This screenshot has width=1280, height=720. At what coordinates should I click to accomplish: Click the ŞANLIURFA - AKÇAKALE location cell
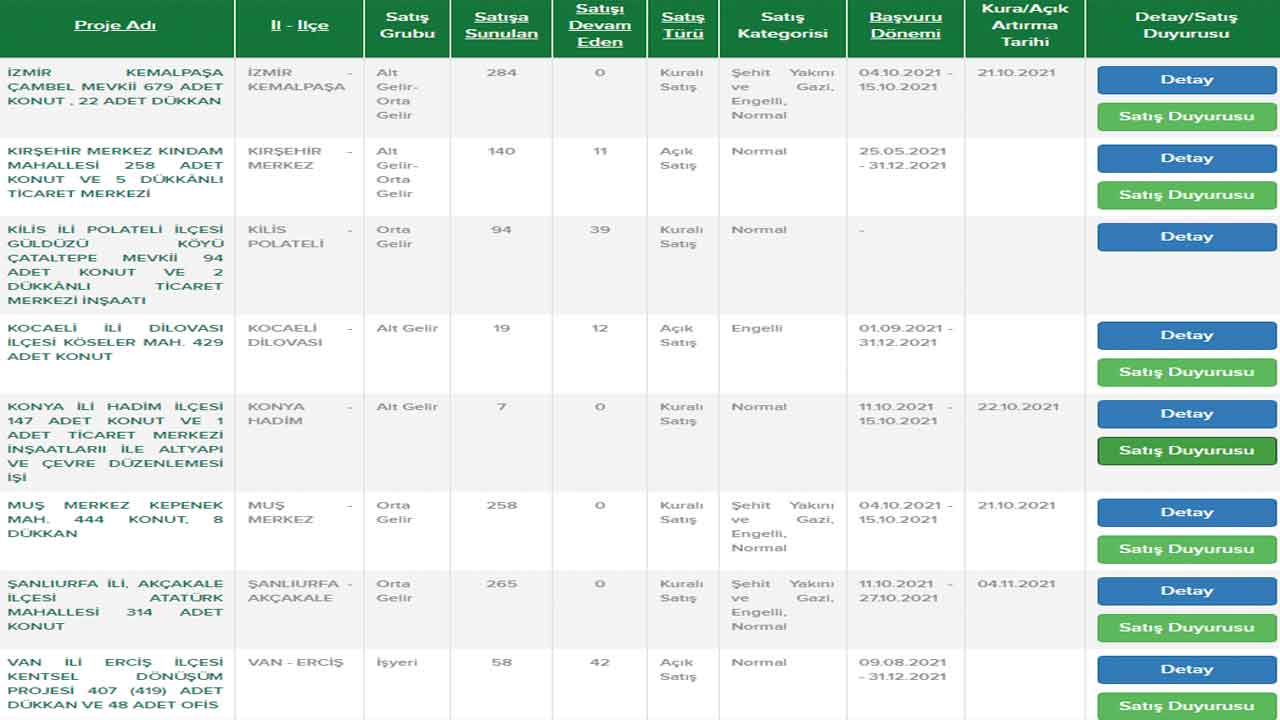pyautogui.click(x=300, y=591)
